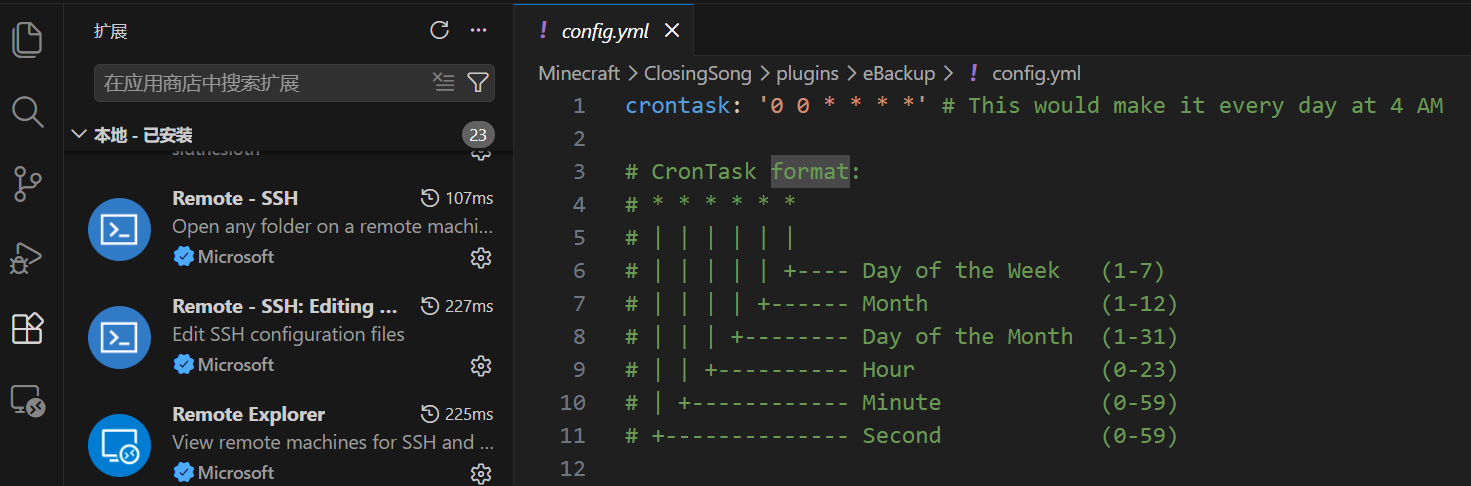The width and height of the screenshot is (1471, 486).
Task: Open the extensions panel more actions menu
Action: point(478,30)
